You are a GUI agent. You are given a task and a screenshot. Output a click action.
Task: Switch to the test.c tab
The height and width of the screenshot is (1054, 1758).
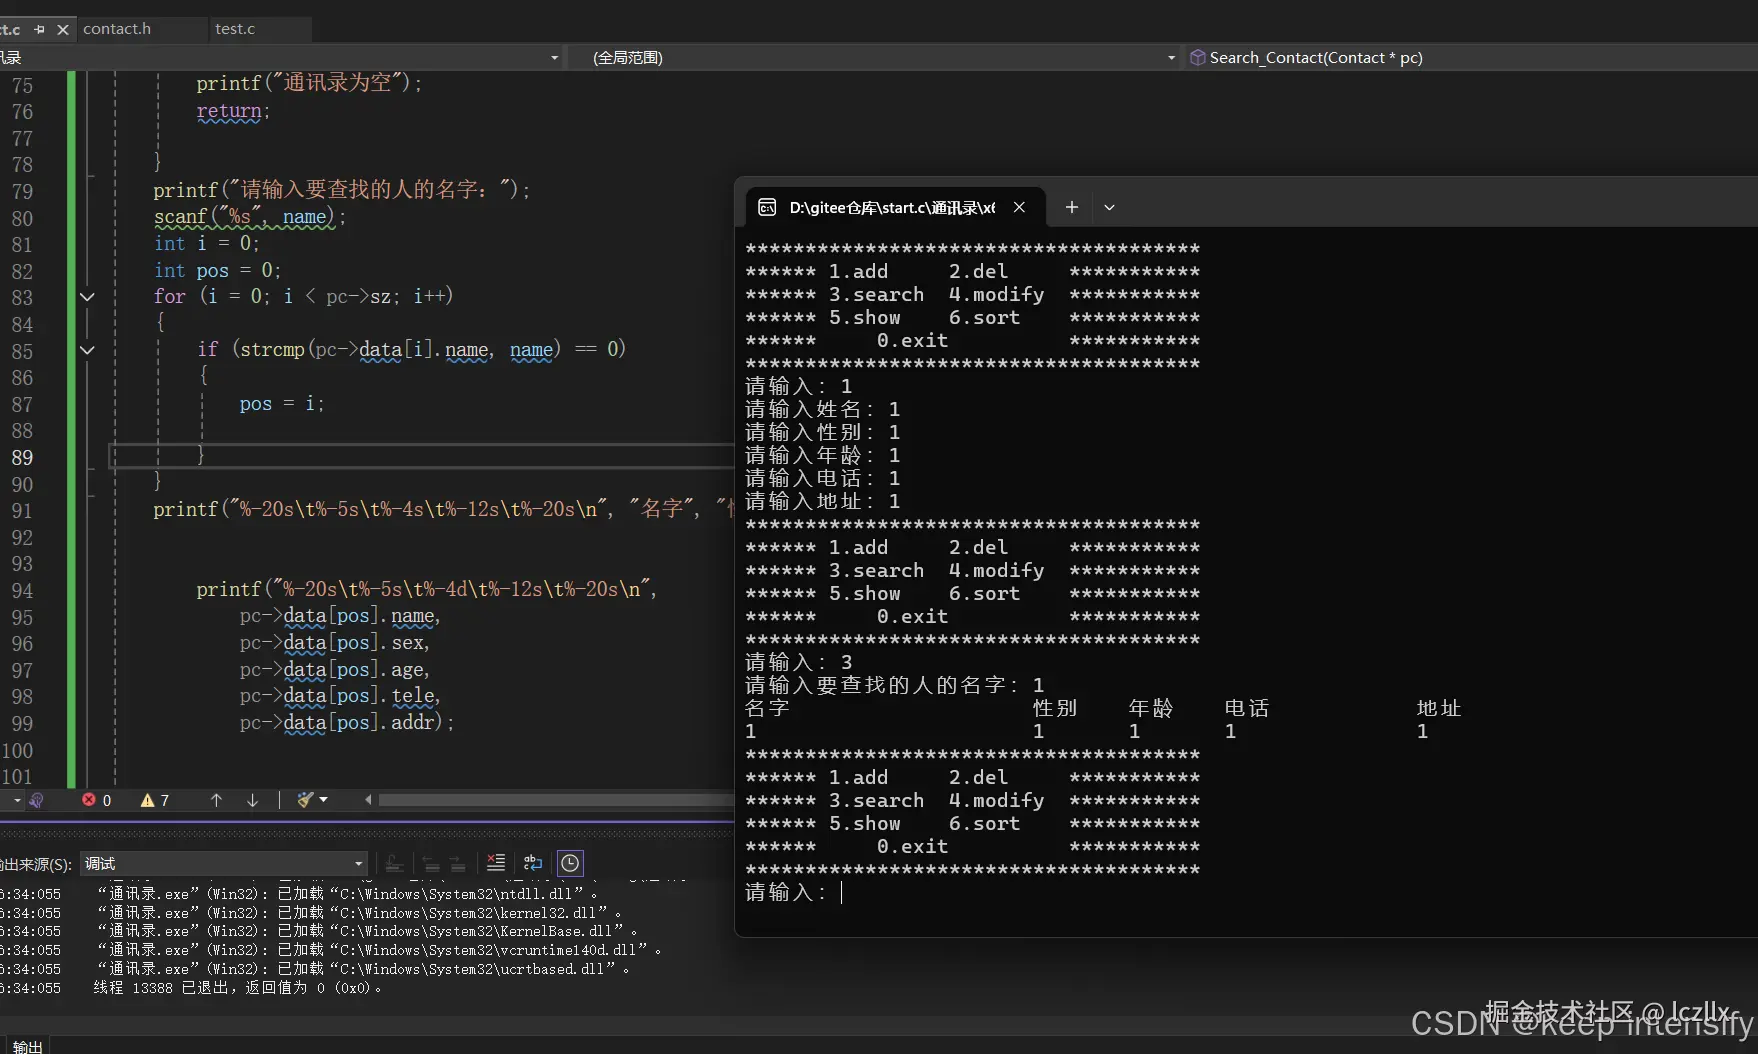click(x=235, y=29)
